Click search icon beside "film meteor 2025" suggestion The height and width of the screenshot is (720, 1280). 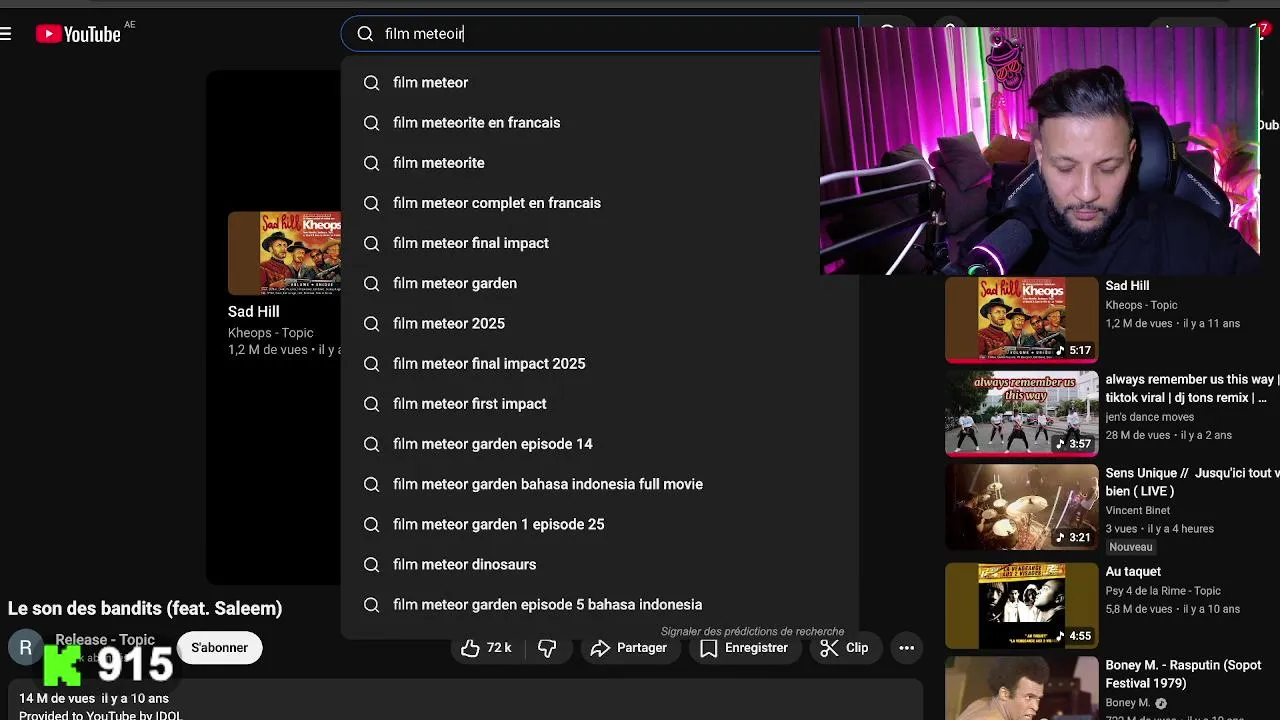pos(371,323)
